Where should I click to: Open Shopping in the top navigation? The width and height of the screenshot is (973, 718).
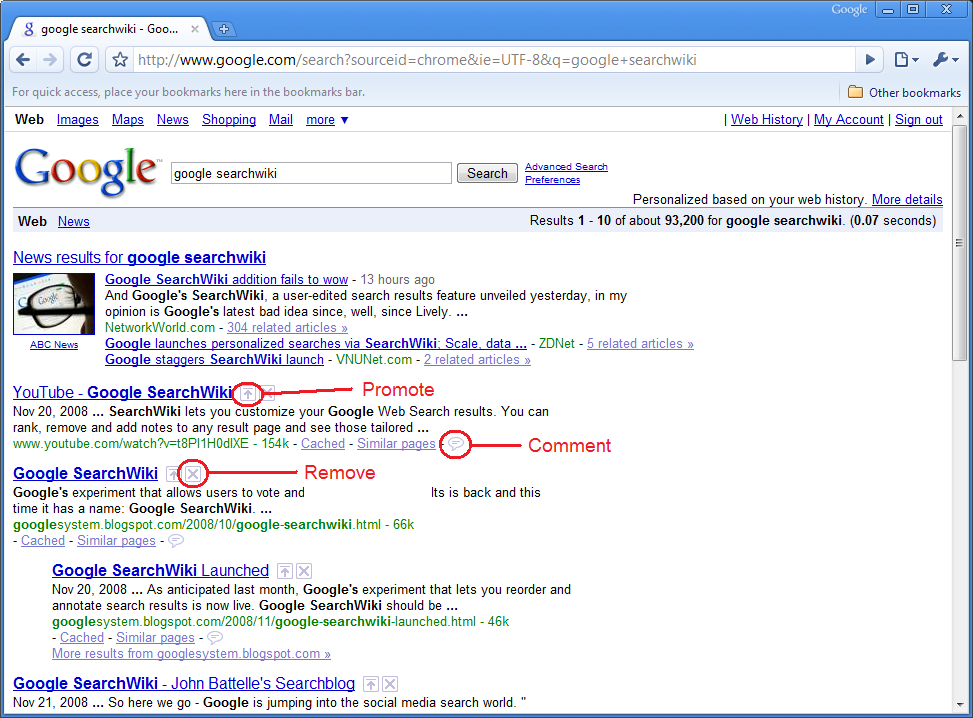pyautogui.click(x=229, y=120)
